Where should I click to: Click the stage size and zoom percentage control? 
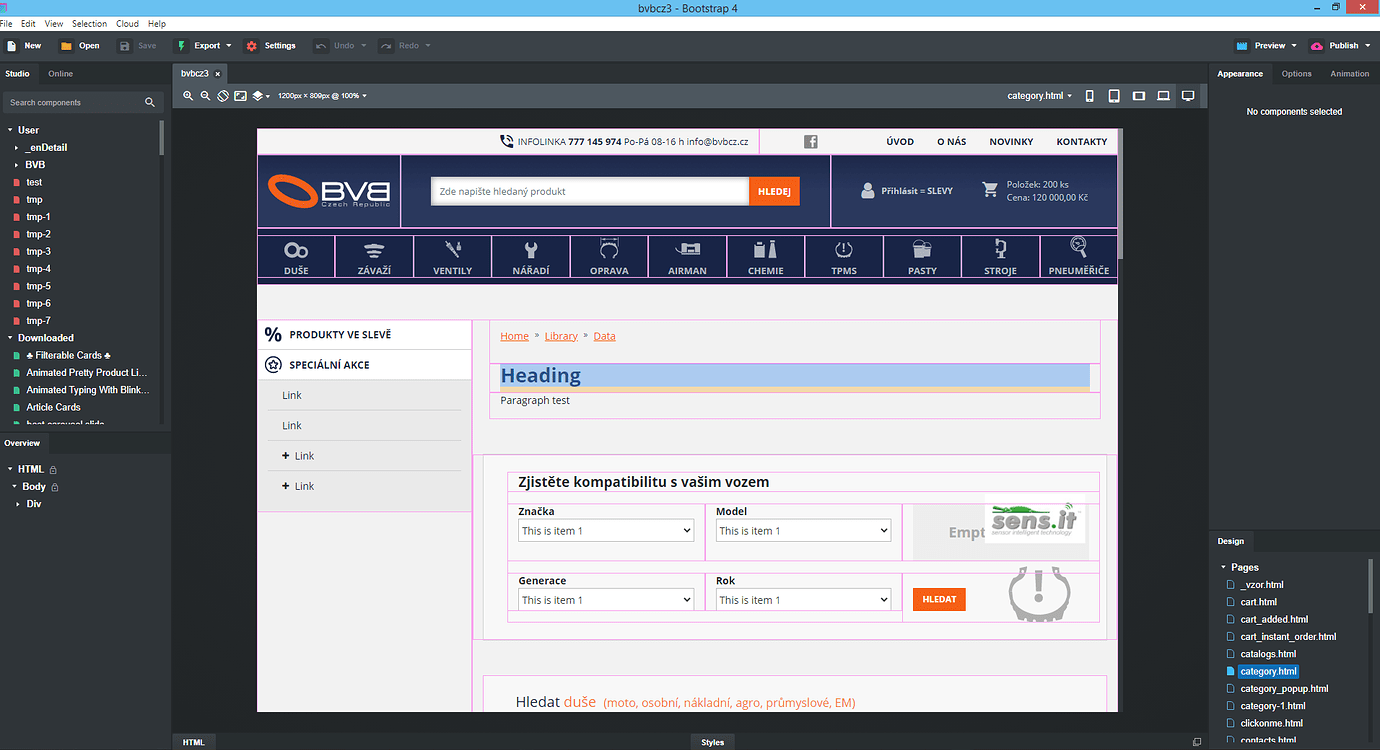click(x=322, y=96)
